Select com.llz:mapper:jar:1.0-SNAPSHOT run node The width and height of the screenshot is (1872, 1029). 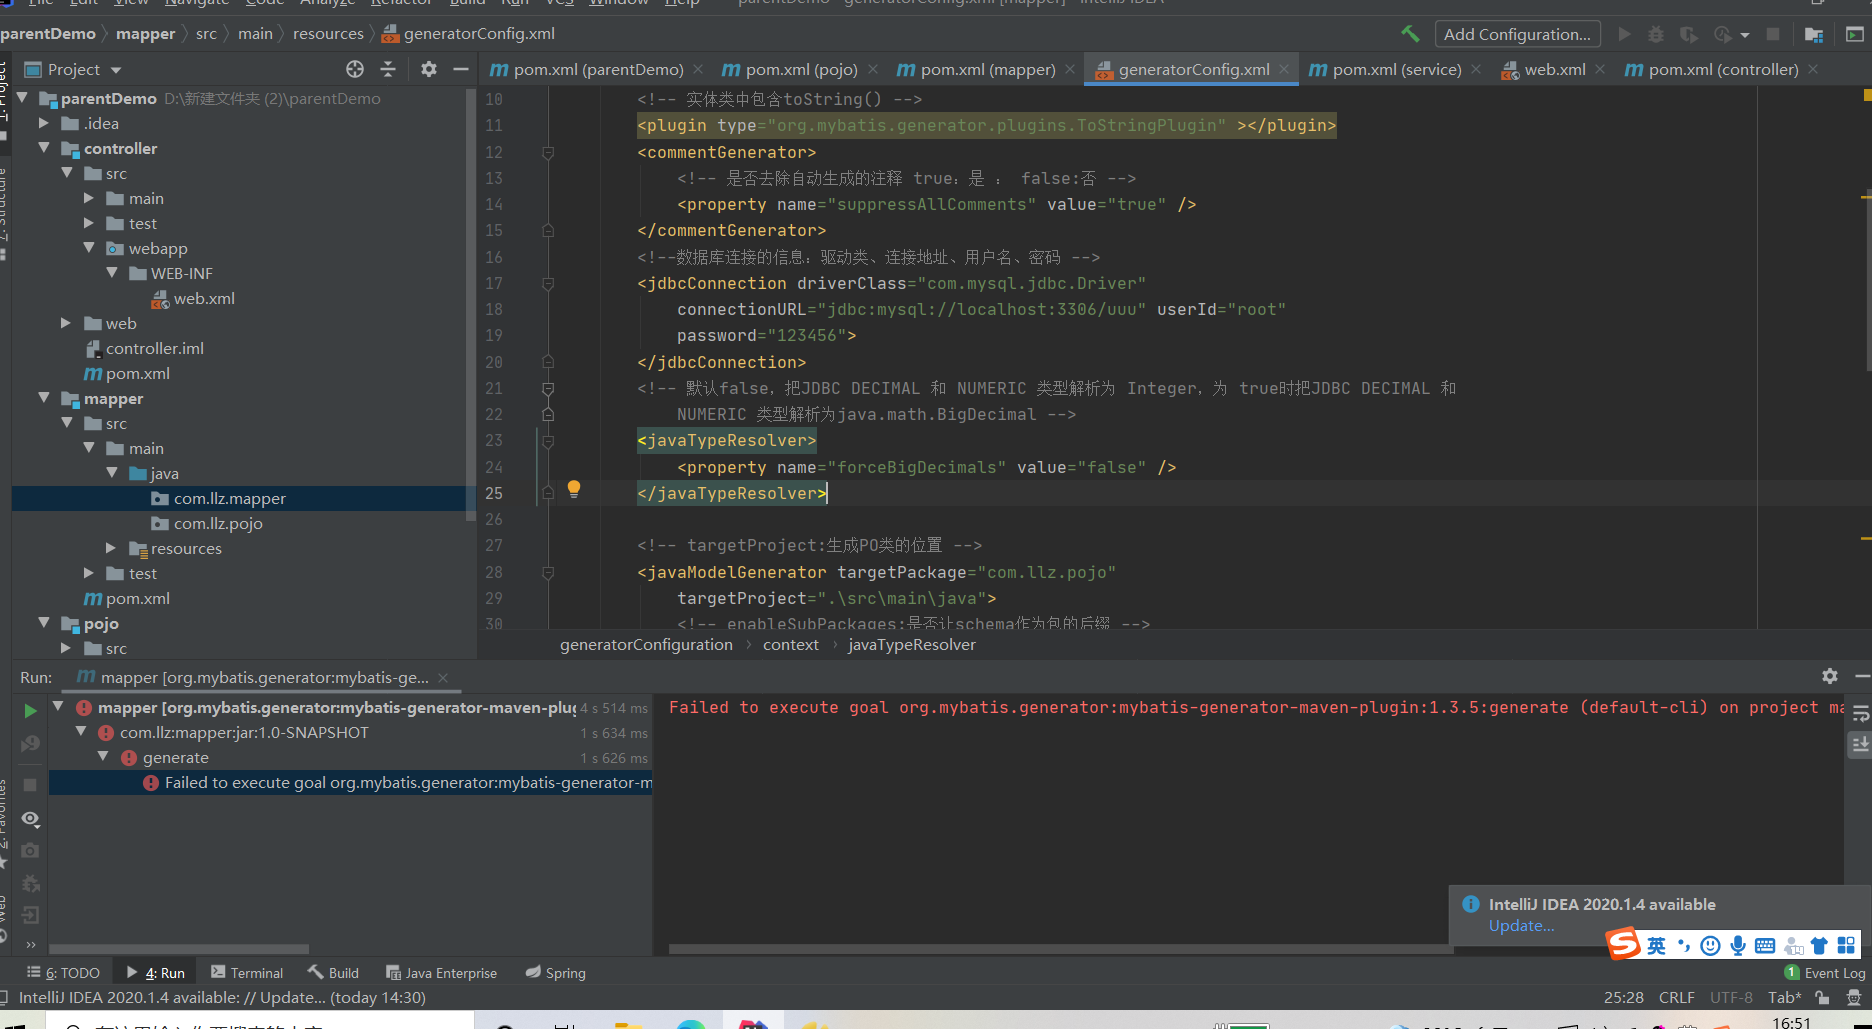coord(244,732)
